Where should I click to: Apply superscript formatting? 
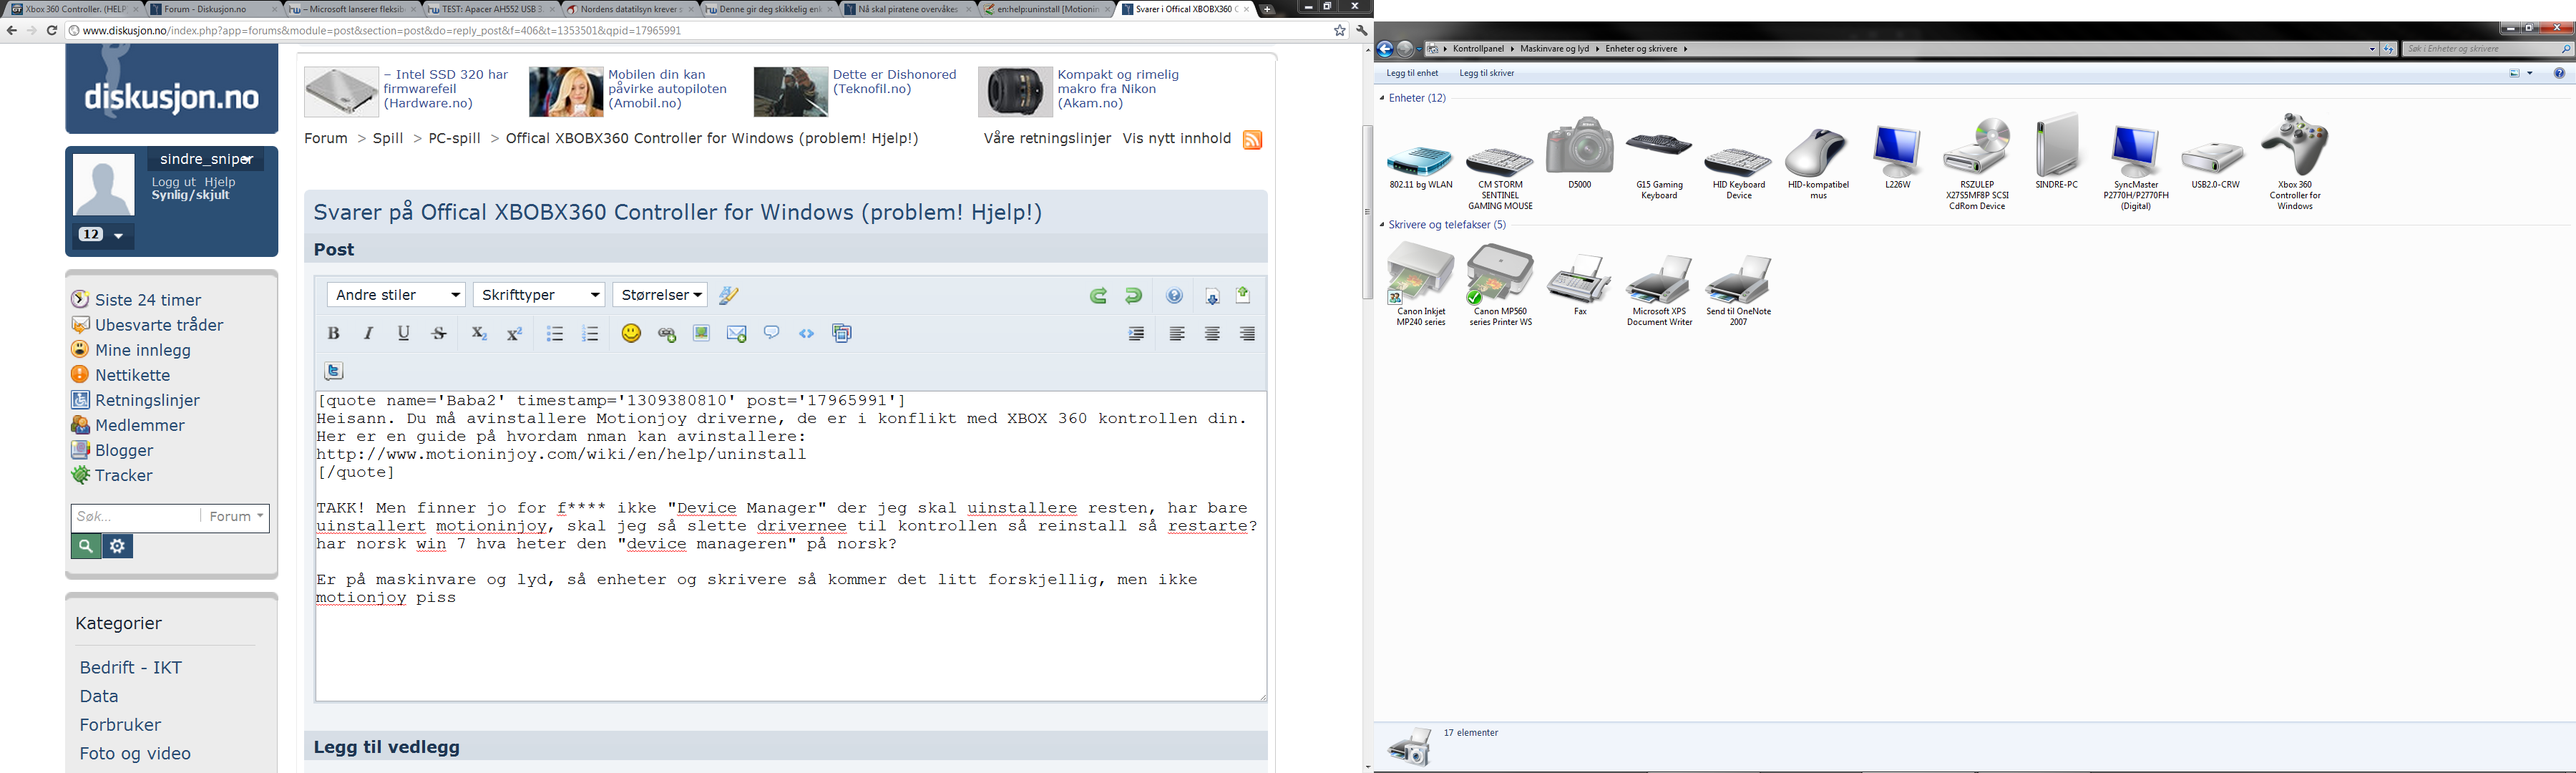[514, 333]
